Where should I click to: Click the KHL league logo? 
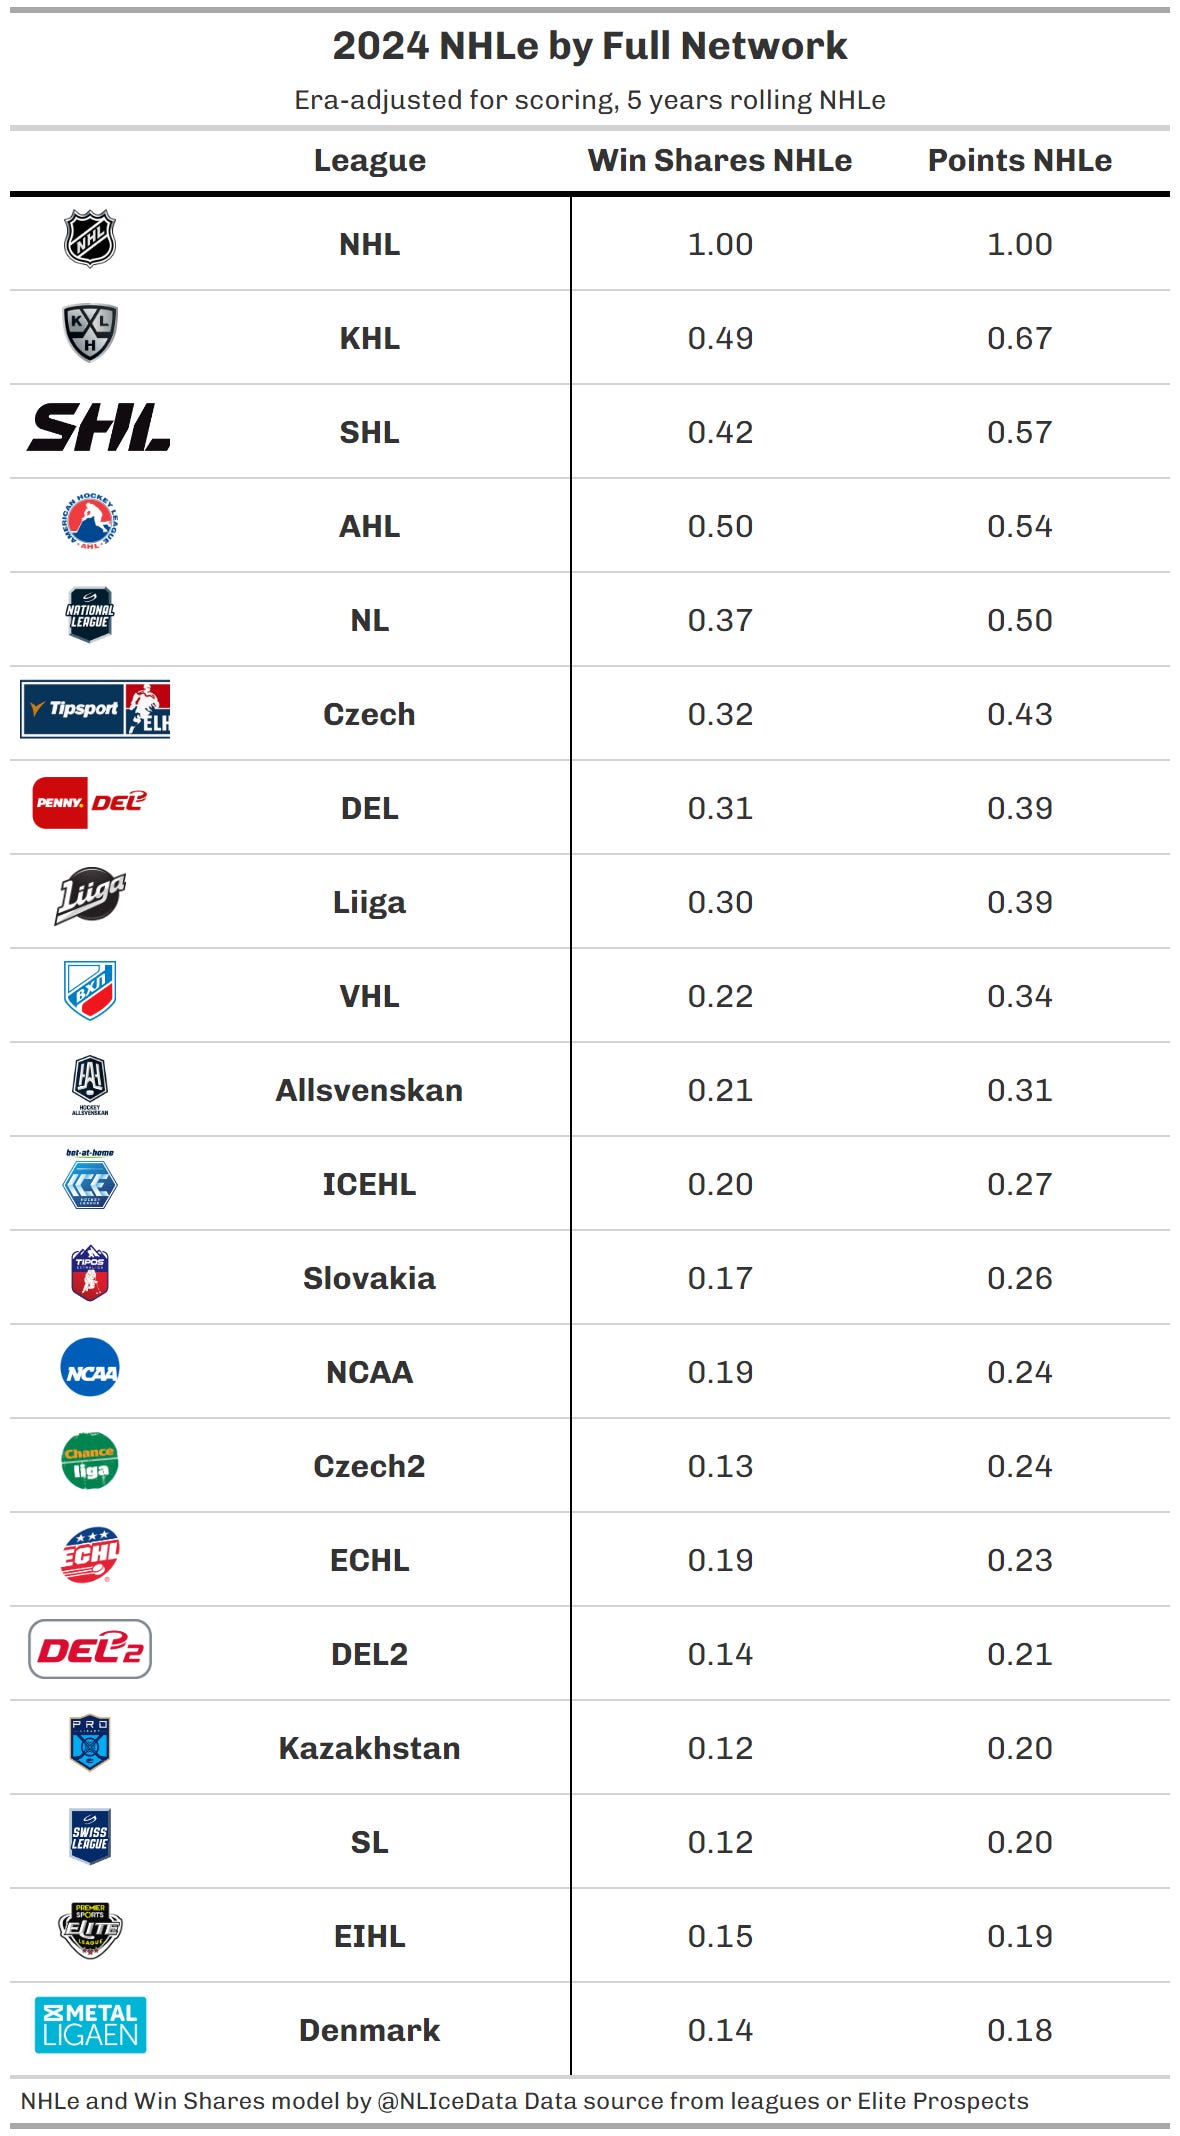point(90,333)
